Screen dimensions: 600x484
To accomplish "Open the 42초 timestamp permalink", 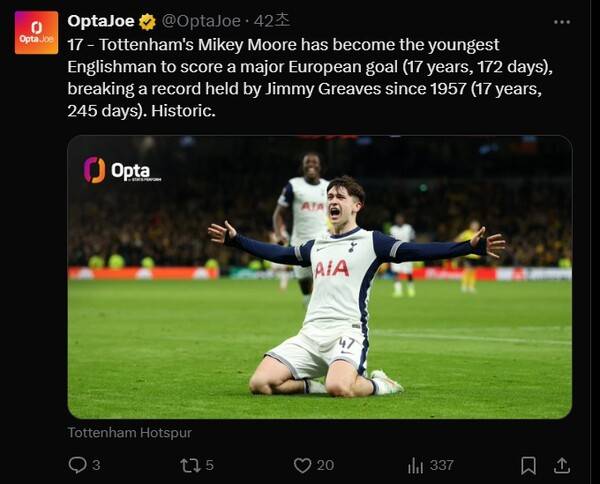I will coord(272,21).
